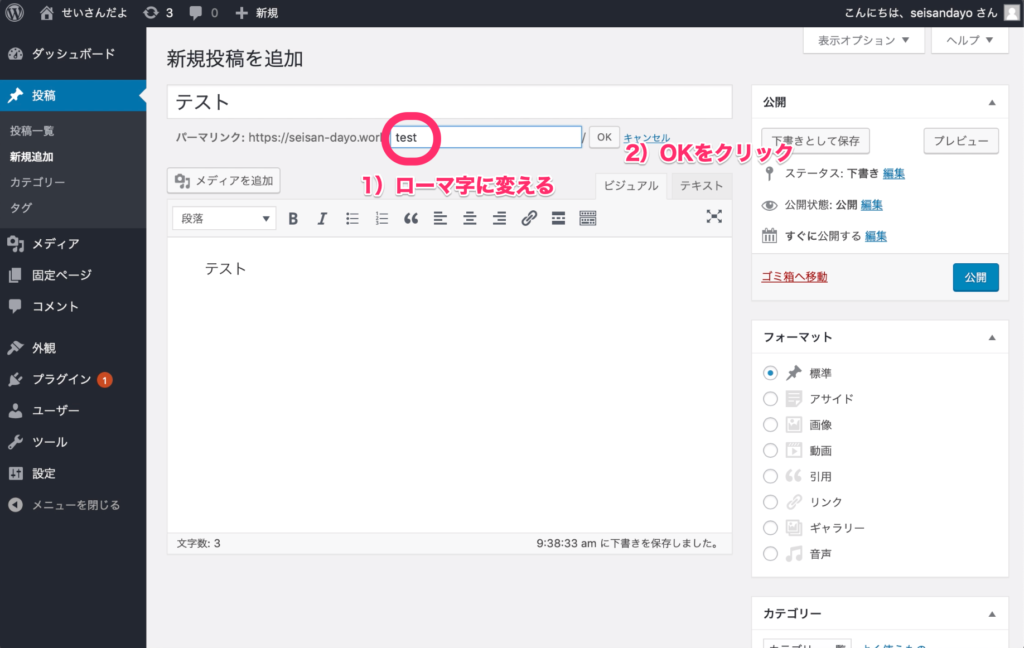Image resolution: width=1024 pixels, height=648 pixels.
Task: Show the toolbar toggle (kitchen sink) icon
Action: 587,218
